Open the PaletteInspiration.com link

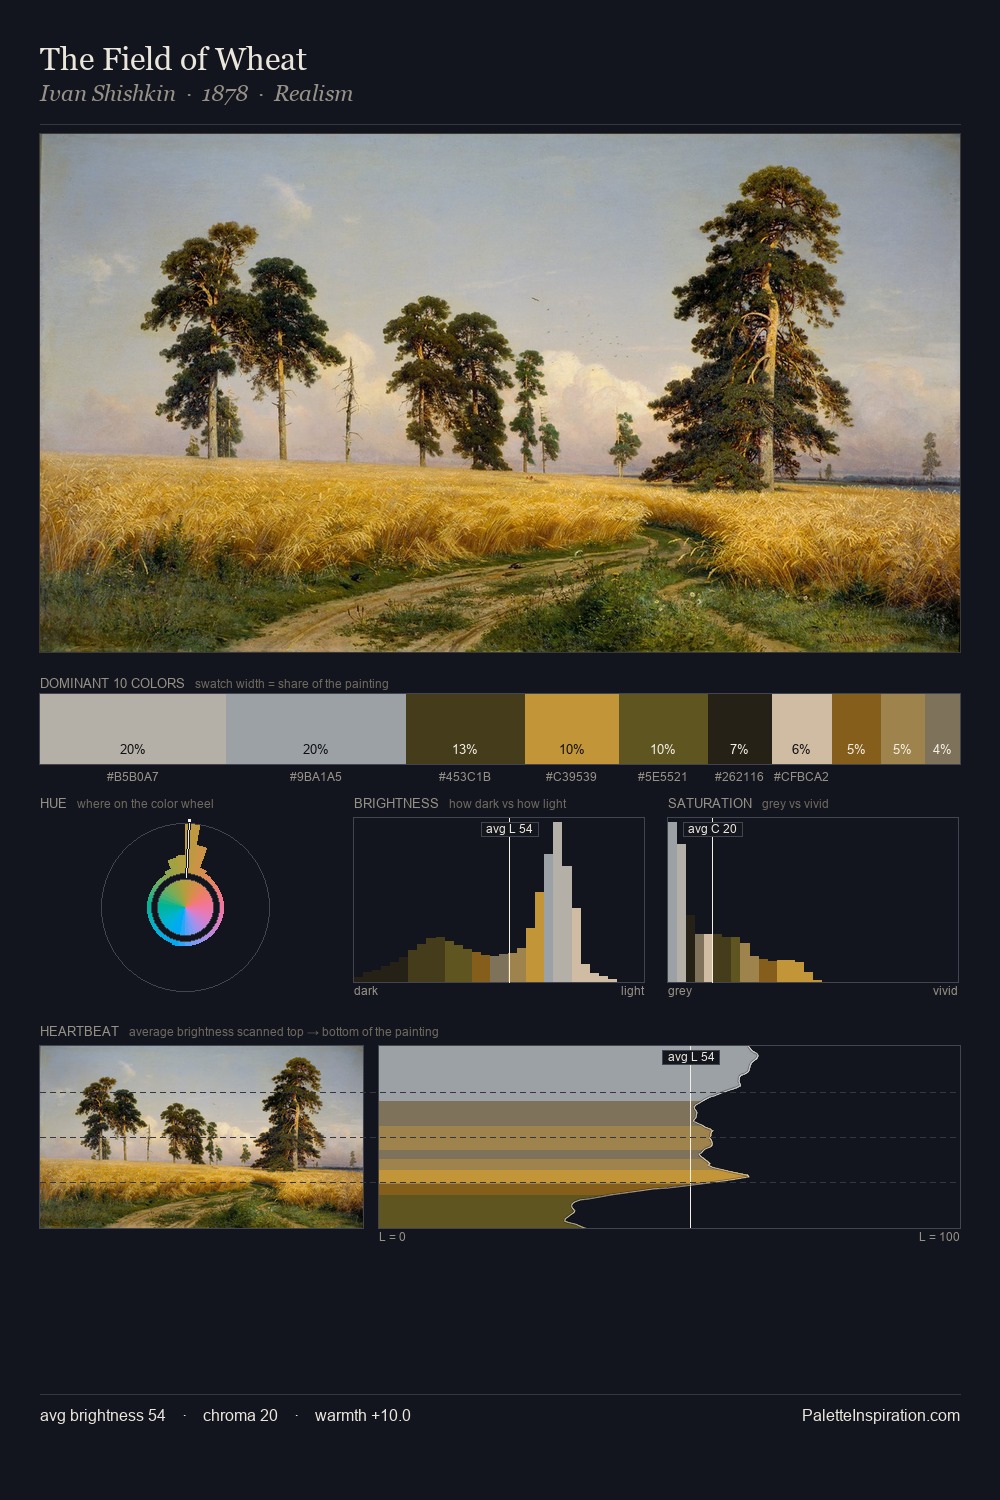point(881,1415)
